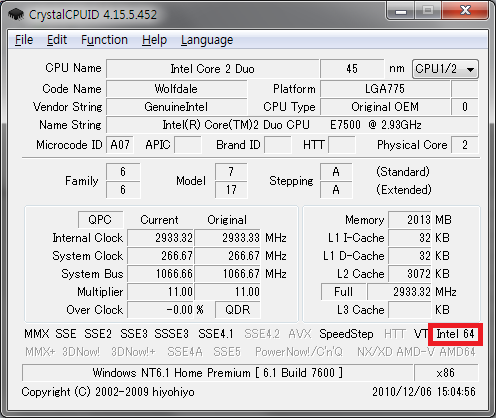Click the Intel 64 feature label
This screenshot has height=418, width=496.
[455, 334]
